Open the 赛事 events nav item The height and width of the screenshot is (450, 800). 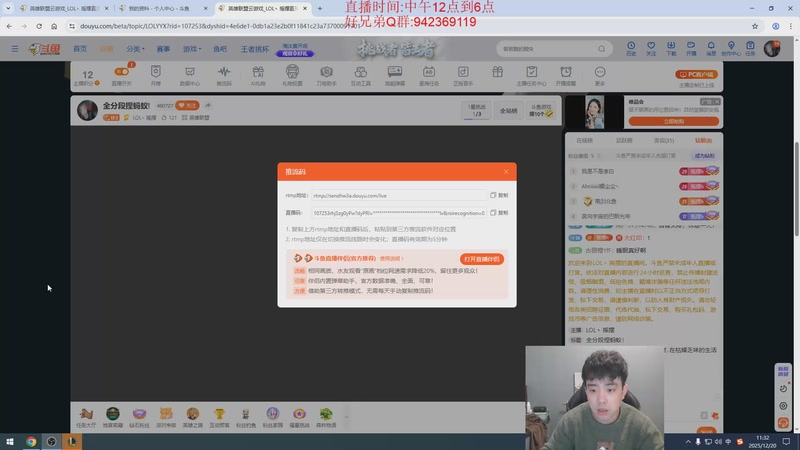(163, 49)
